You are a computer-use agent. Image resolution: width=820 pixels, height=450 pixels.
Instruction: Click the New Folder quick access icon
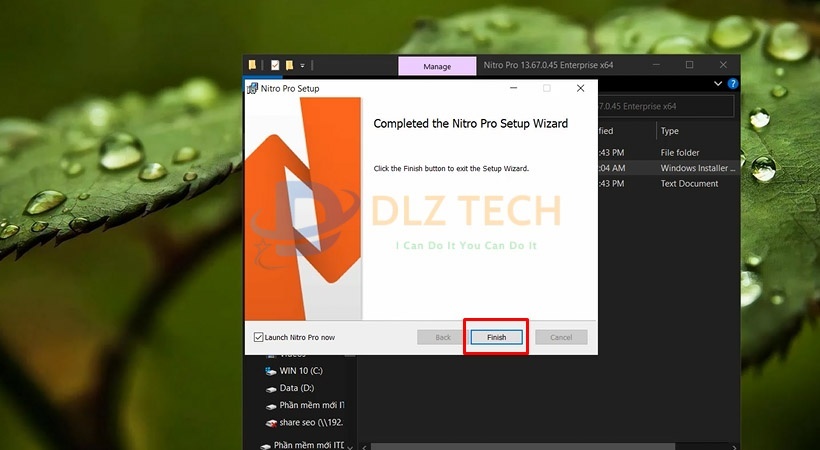click(x=289, y=65)
